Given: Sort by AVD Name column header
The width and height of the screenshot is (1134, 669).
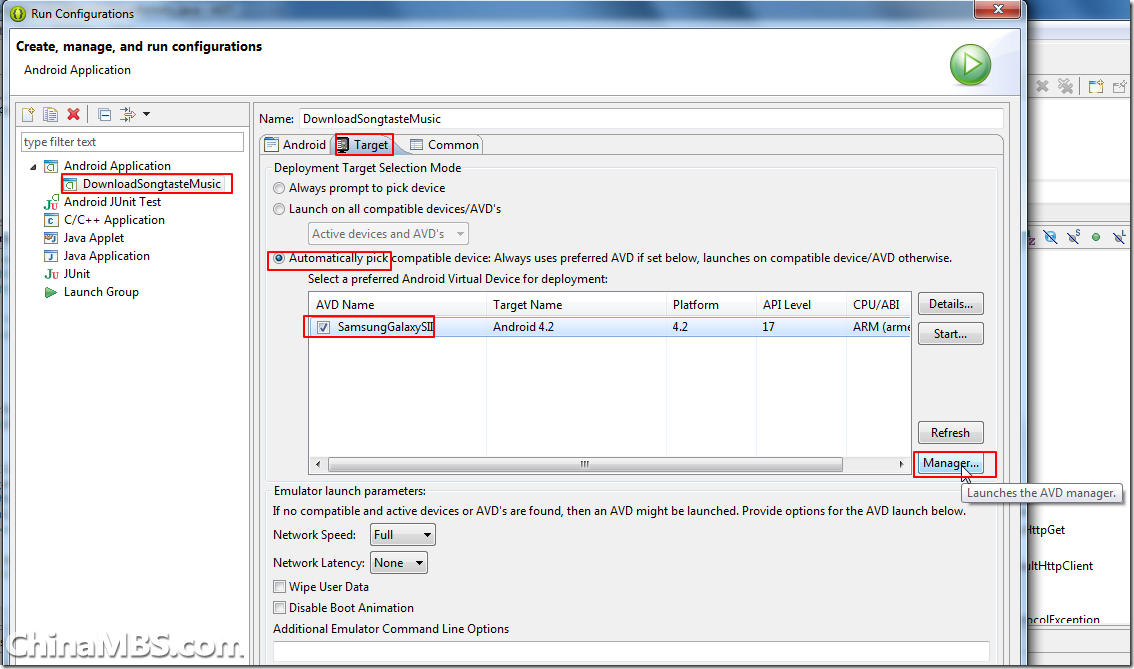Looking at the screenshot, I should [398, 304].
